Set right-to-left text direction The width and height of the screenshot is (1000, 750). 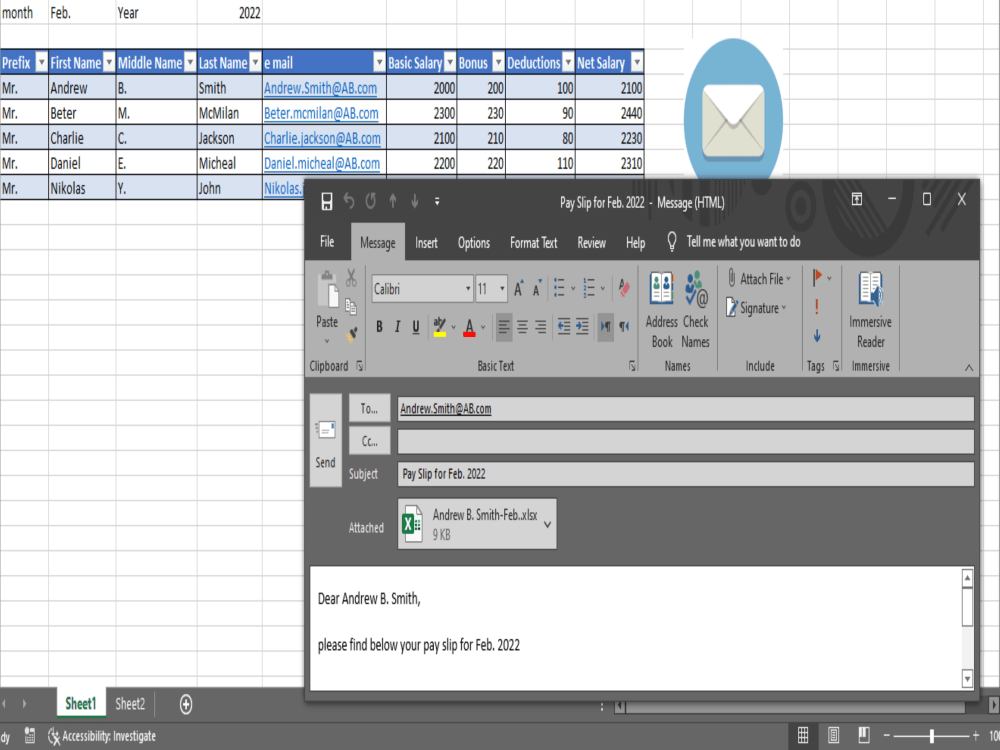(x=624, y=327)
